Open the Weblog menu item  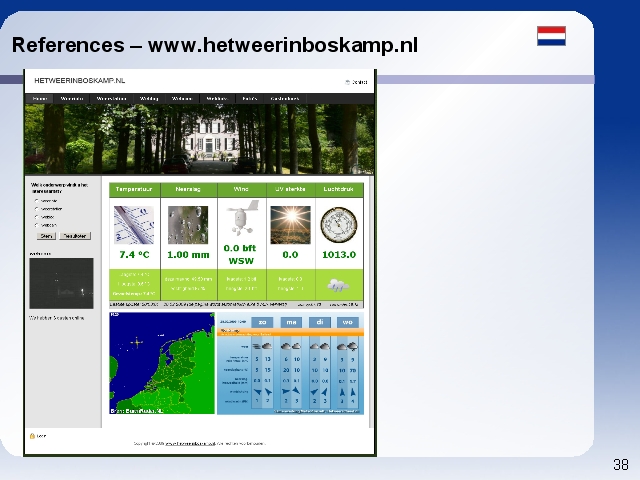click(x=149, y=99)
